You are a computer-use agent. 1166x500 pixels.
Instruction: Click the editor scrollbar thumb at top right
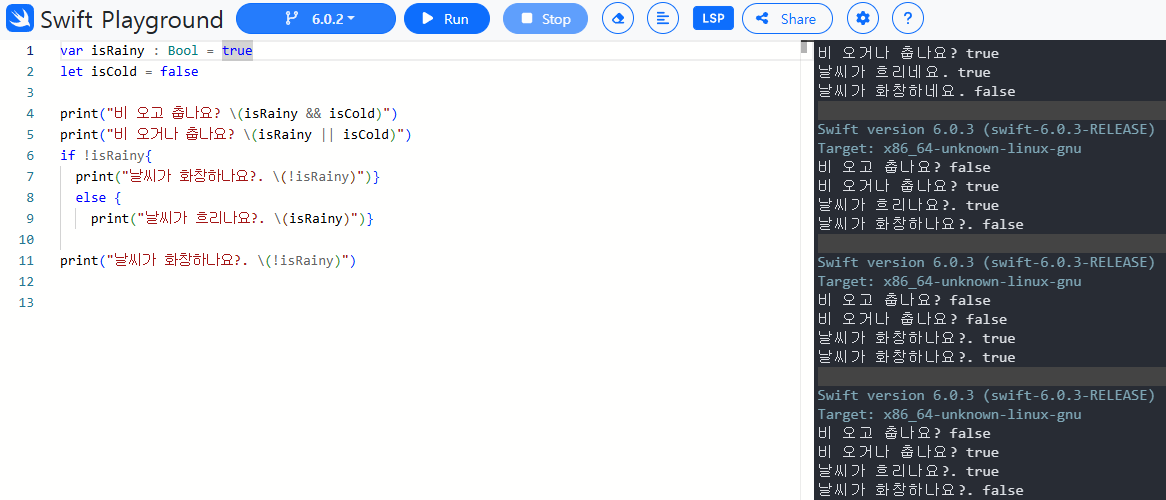click(x=804, y=48)
